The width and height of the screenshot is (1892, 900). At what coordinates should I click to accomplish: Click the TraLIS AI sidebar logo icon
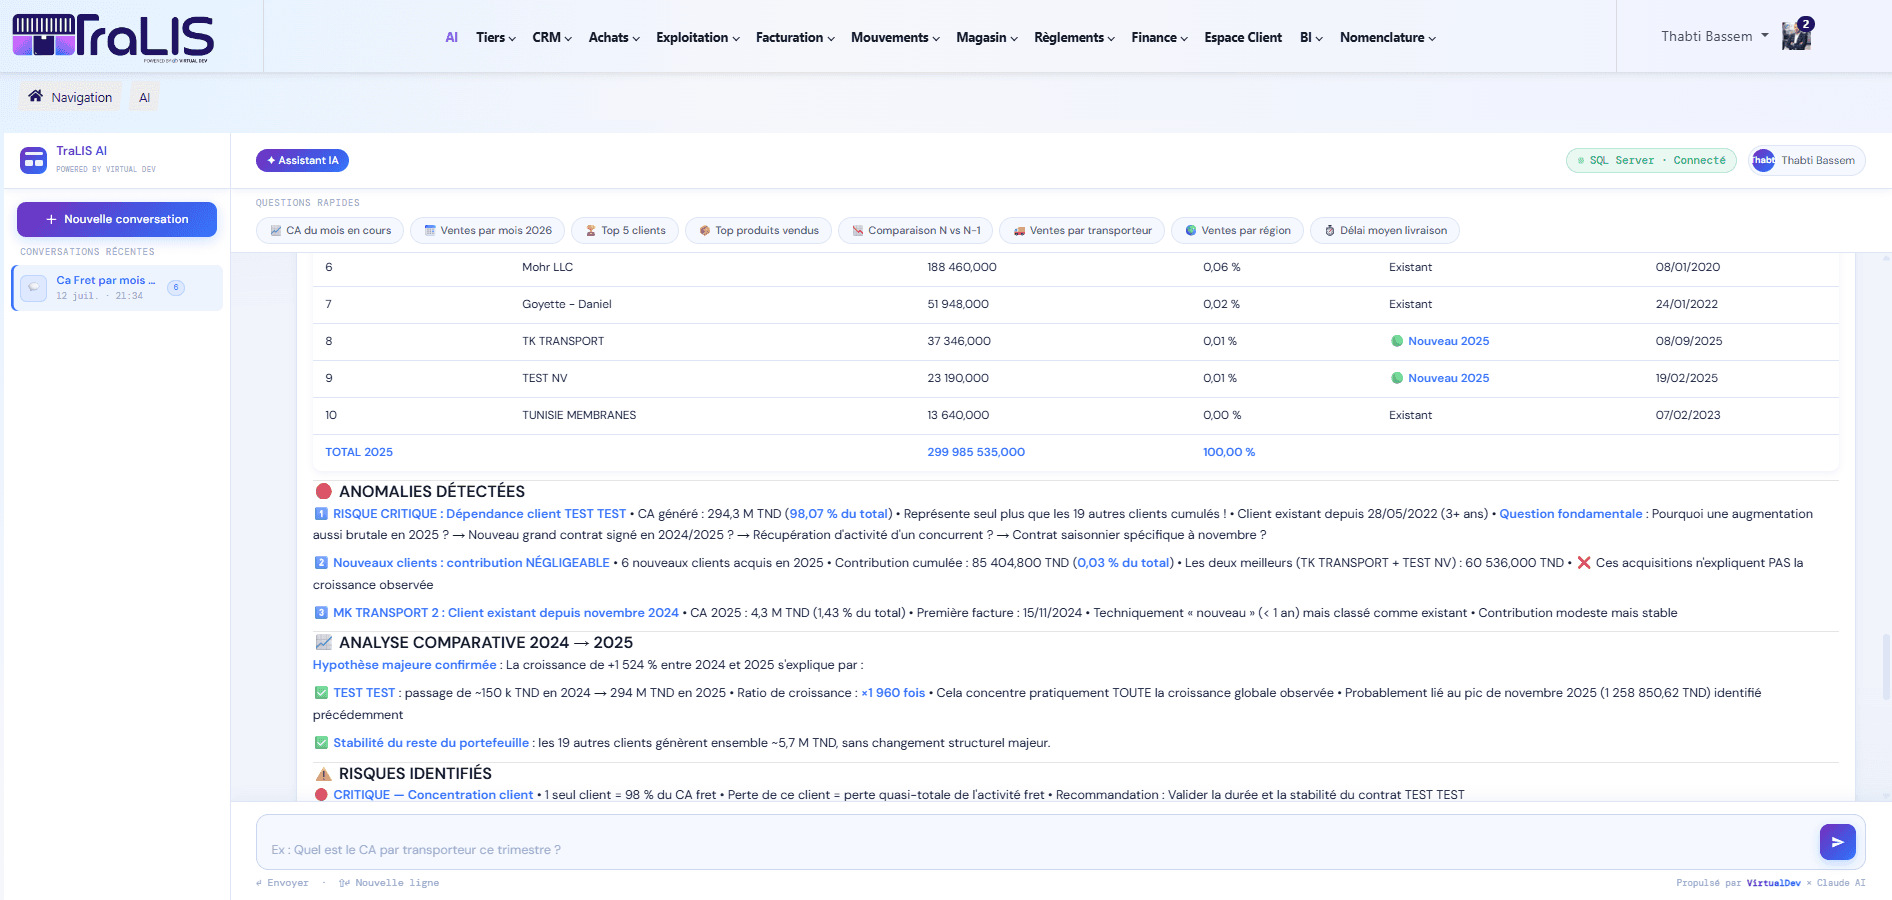coord(34,160)
